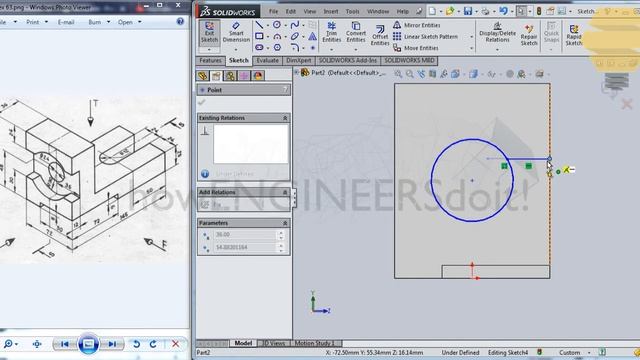The image size is (640, 360).
Task: Open the 3D Views tab
Action: click(x=273, y=343)
